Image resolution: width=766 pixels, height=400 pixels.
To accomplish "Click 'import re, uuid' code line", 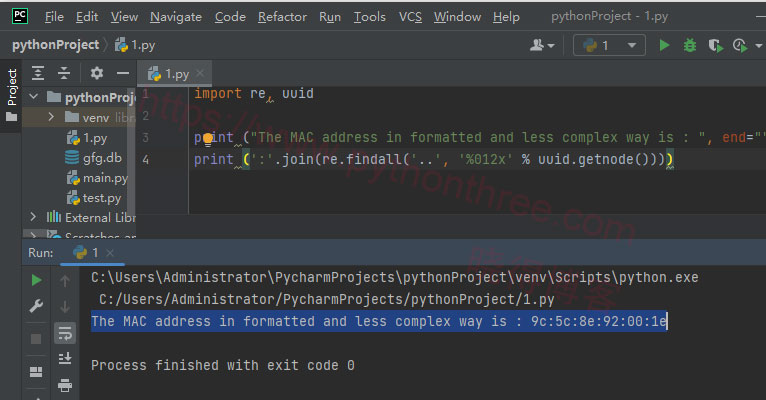I will (x=254, y=93).
